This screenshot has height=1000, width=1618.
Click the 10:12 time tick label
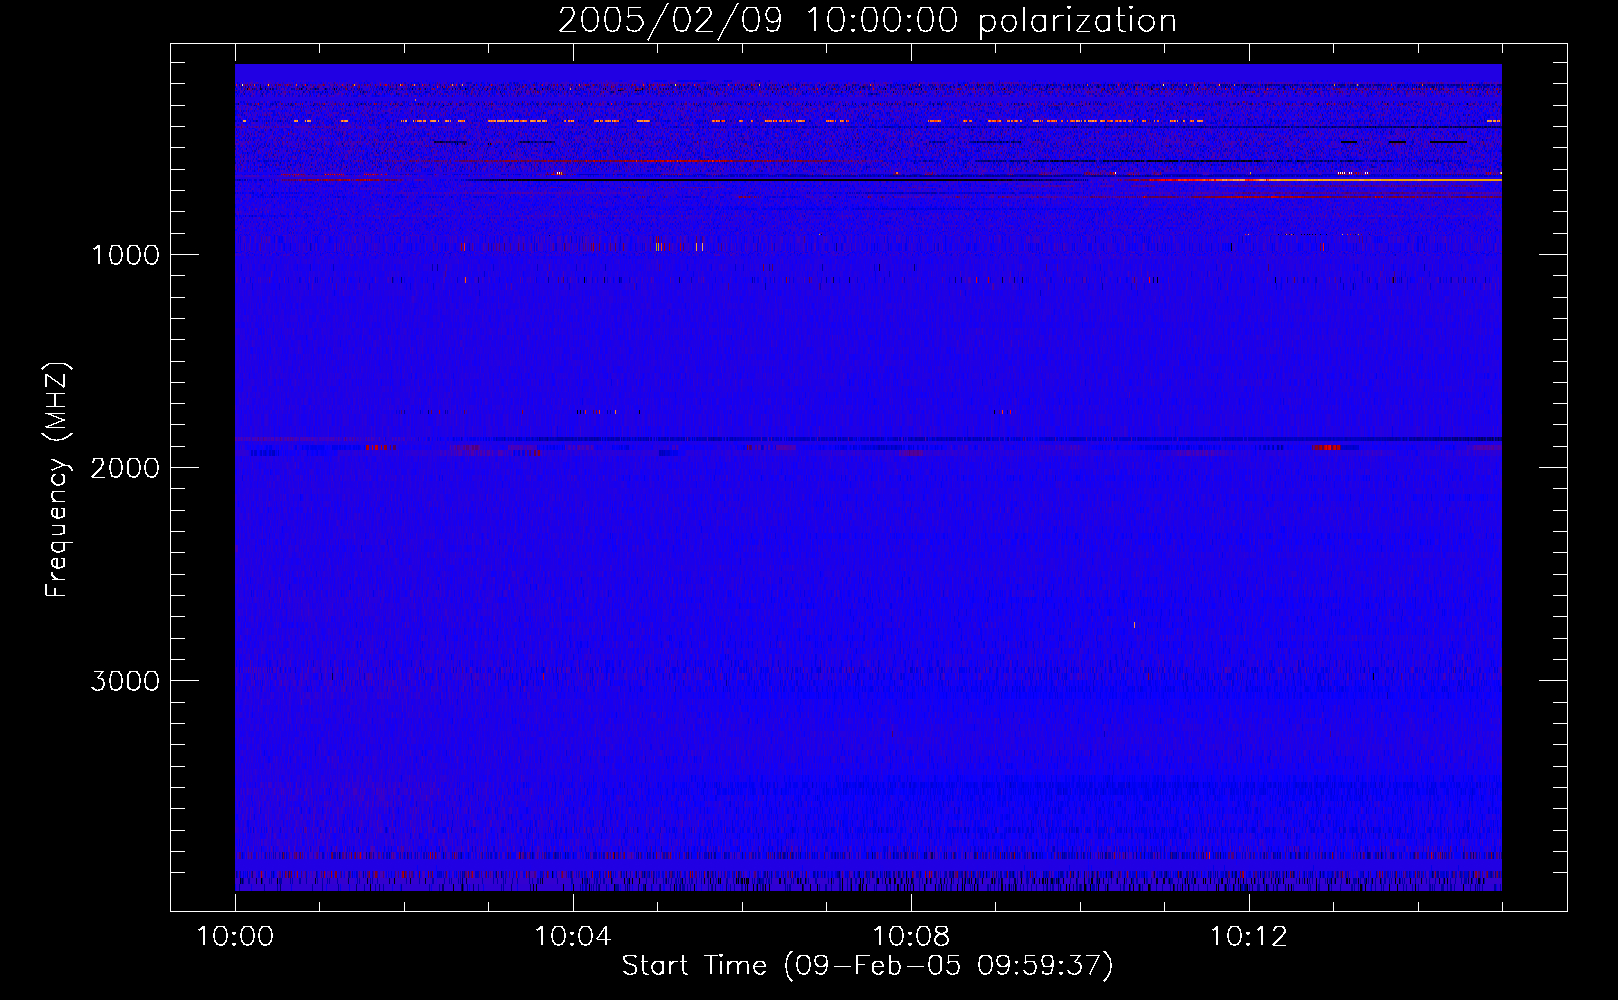pyautogui.click(x=1249, y=937)
